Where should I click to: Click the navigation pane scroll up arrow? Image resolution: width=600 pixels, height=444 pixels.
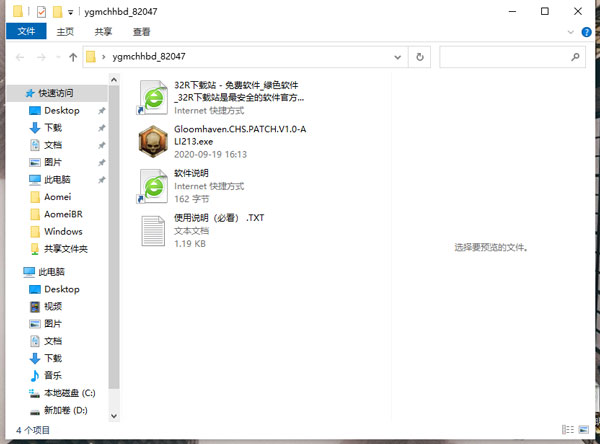point(114,80)
